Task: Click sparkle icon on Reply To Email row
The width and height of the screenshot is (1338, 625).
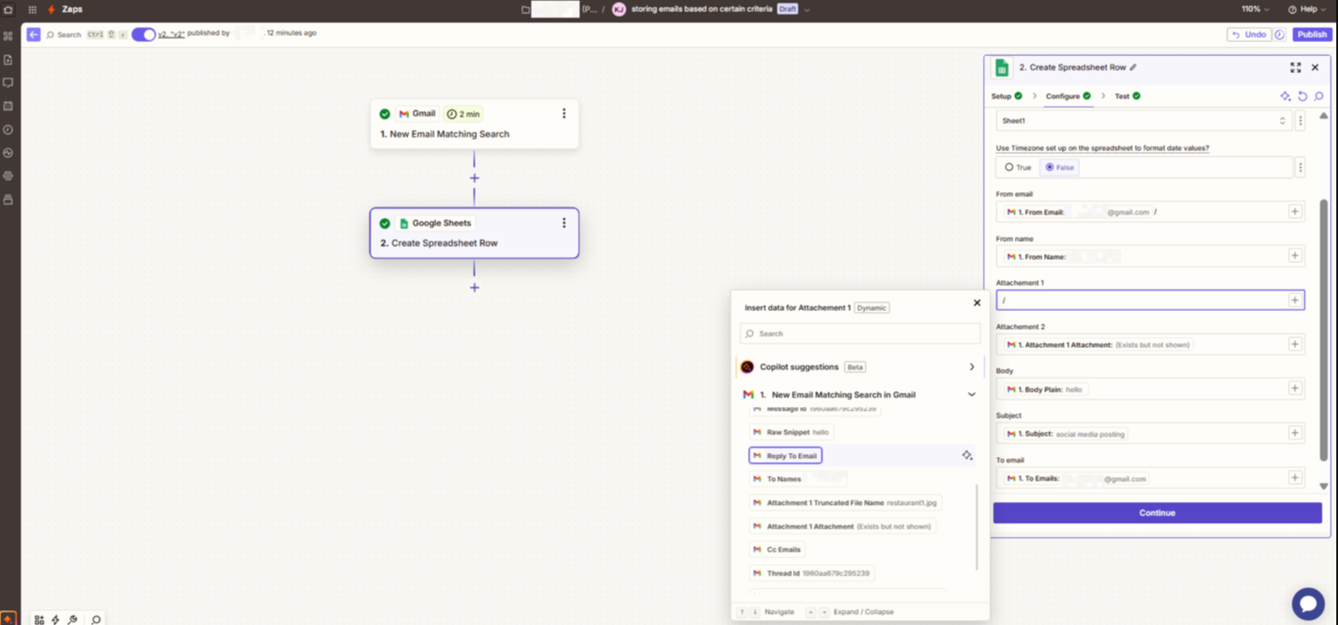Action: [x=967, y=456]
